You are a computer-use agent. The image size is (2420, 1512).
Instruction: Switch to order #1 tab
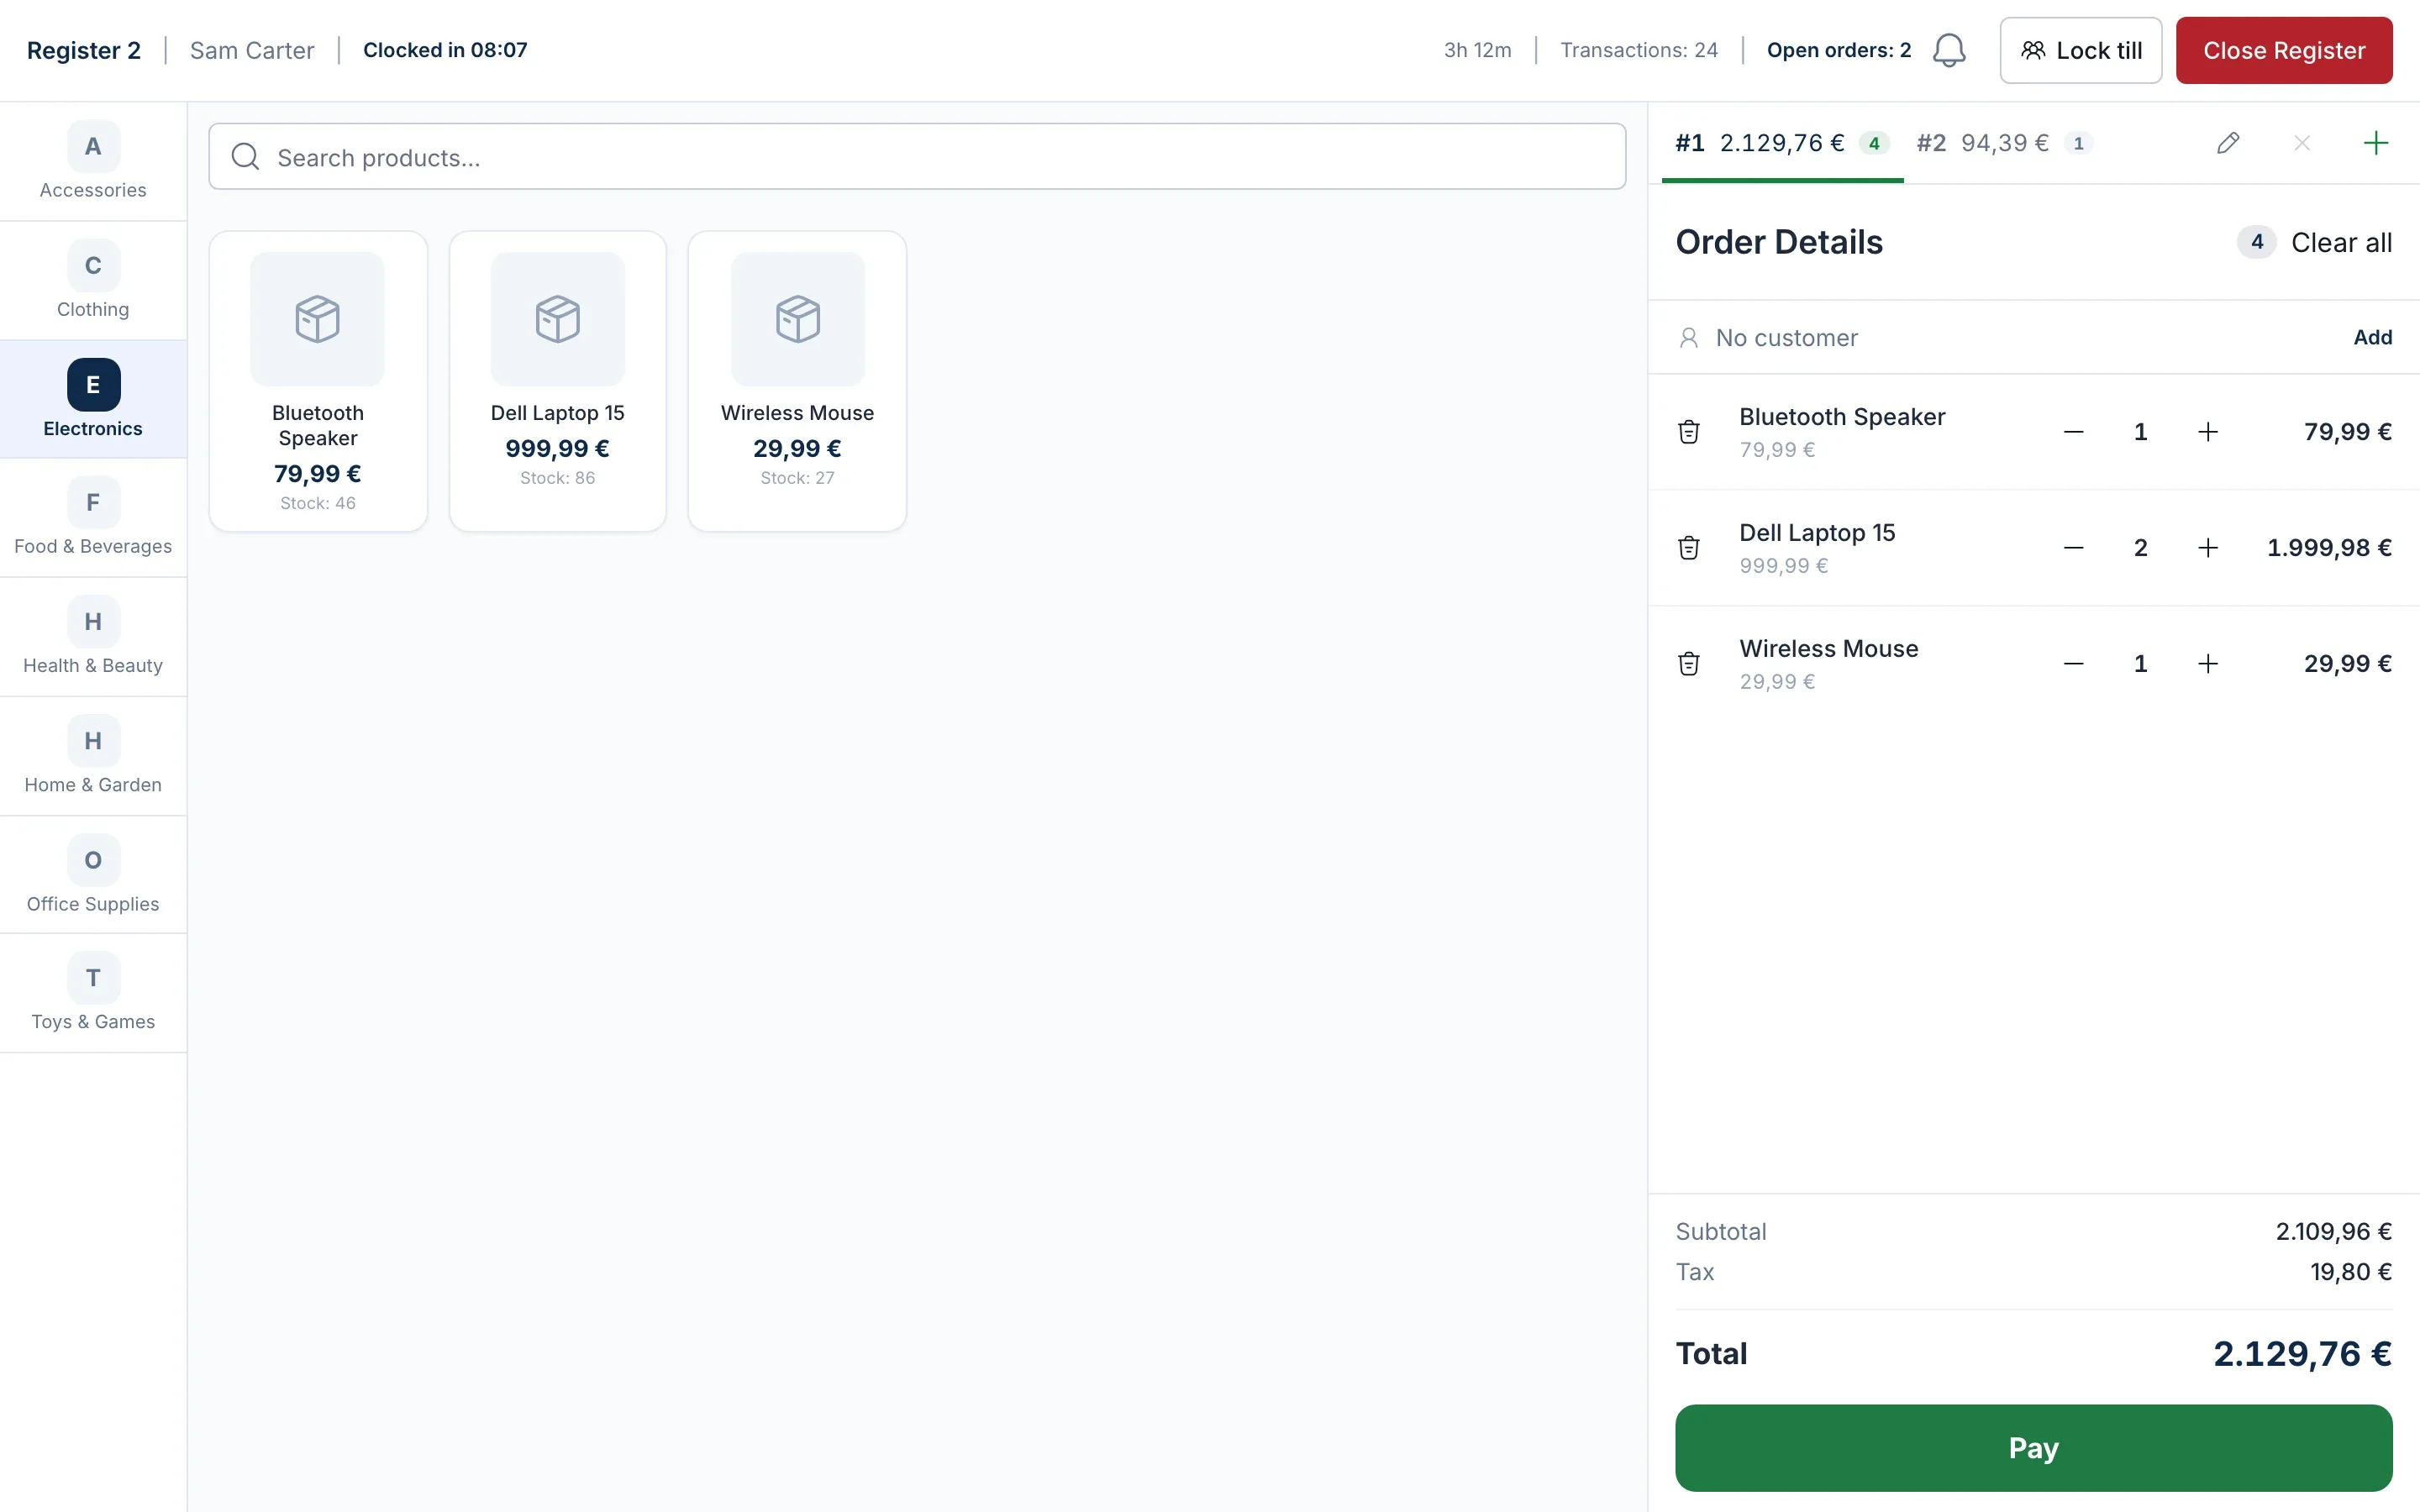[x=1782, y=143]
